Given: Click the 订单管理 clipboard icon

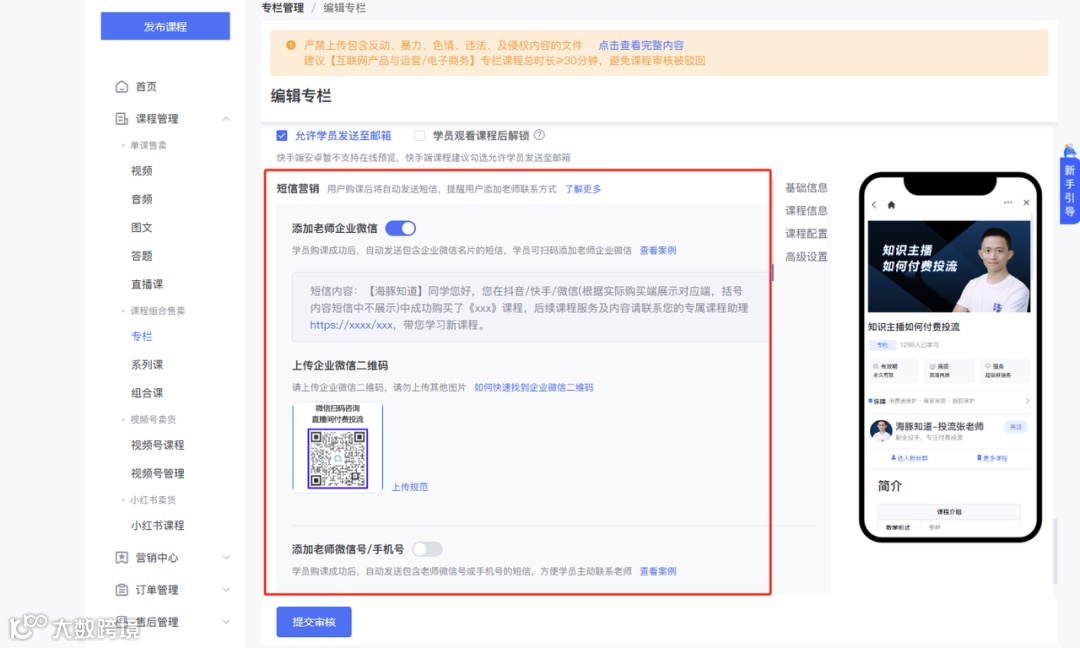Looking at the screenshot, I should pyautogui.click(x=122, y=590).
